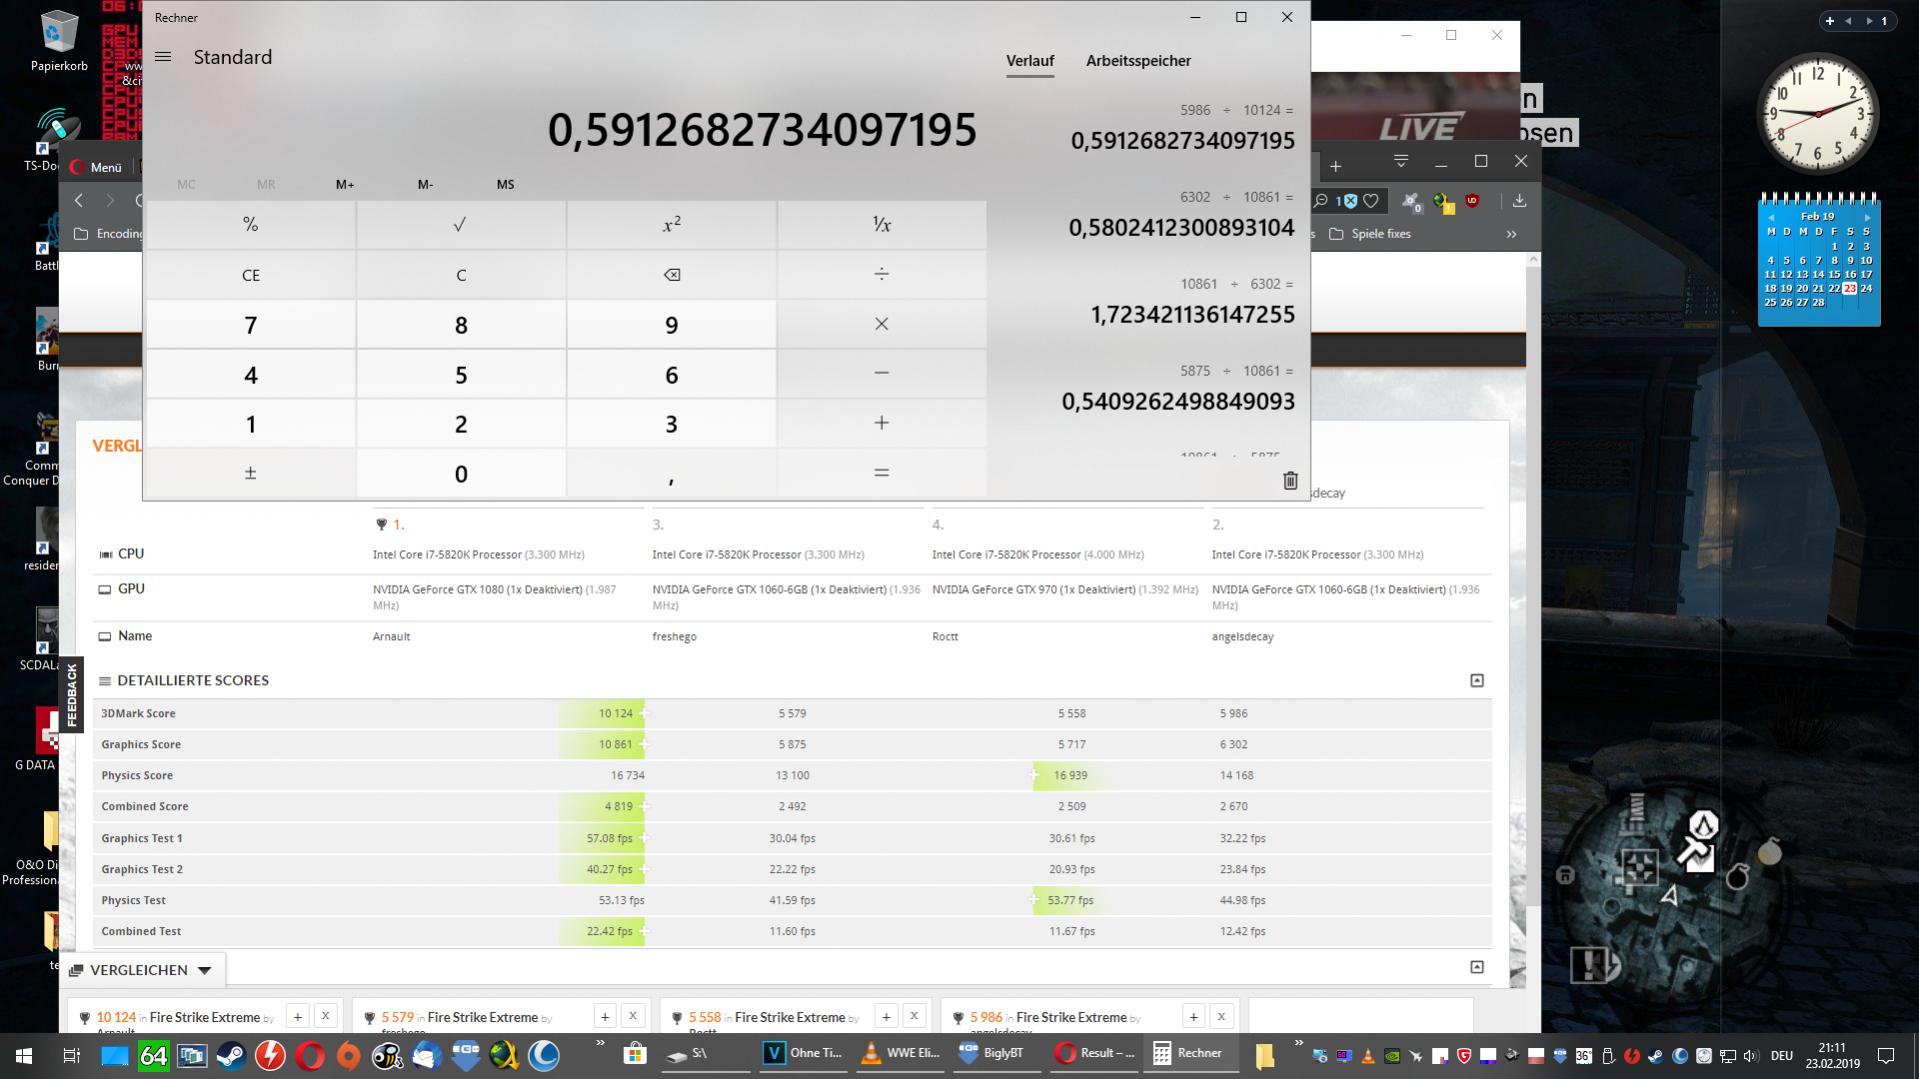This screenshot has height=1079, width=1919.
Task: Clear calculator history with the trash icon
Action: [x=1290, y=481]
